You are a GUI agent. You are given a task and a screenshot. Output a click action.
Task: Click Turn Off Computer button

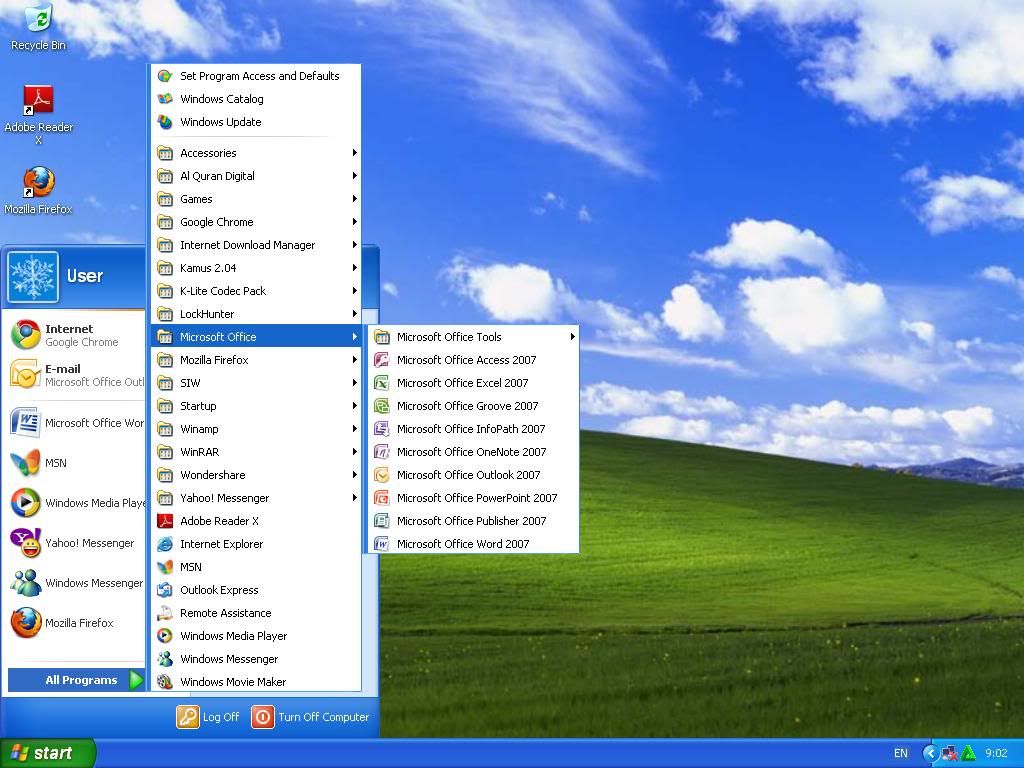(311, 716)
